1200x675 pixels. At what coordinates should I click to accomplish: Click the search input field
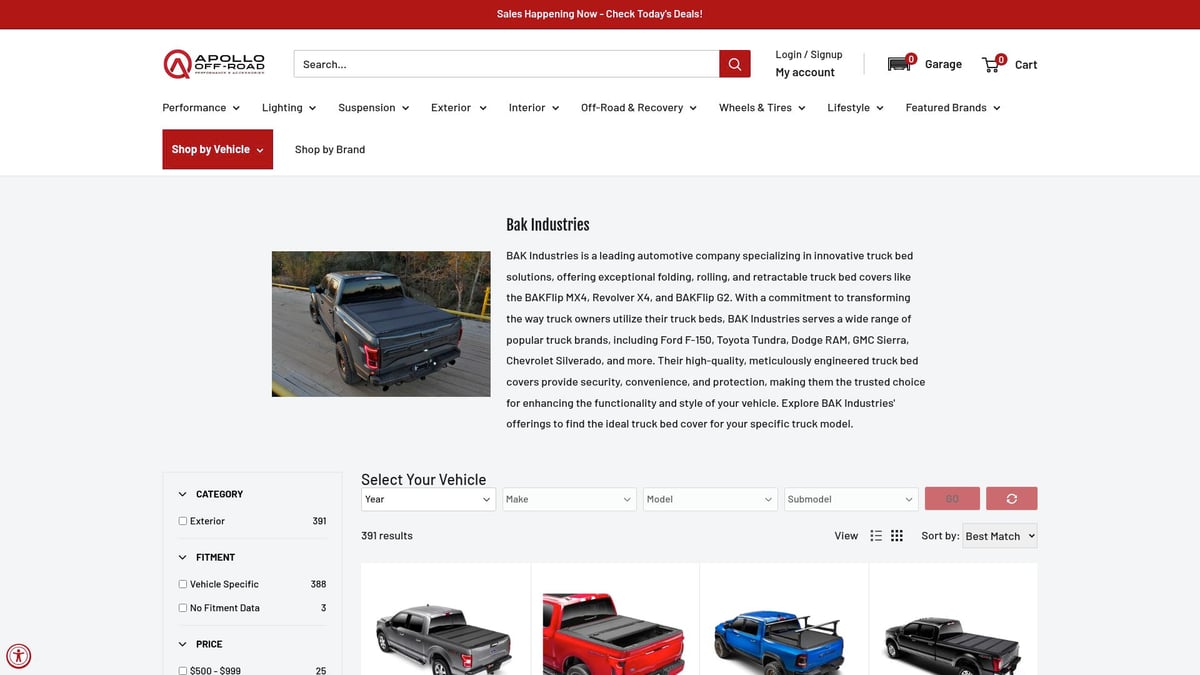(x=506, y=64)
